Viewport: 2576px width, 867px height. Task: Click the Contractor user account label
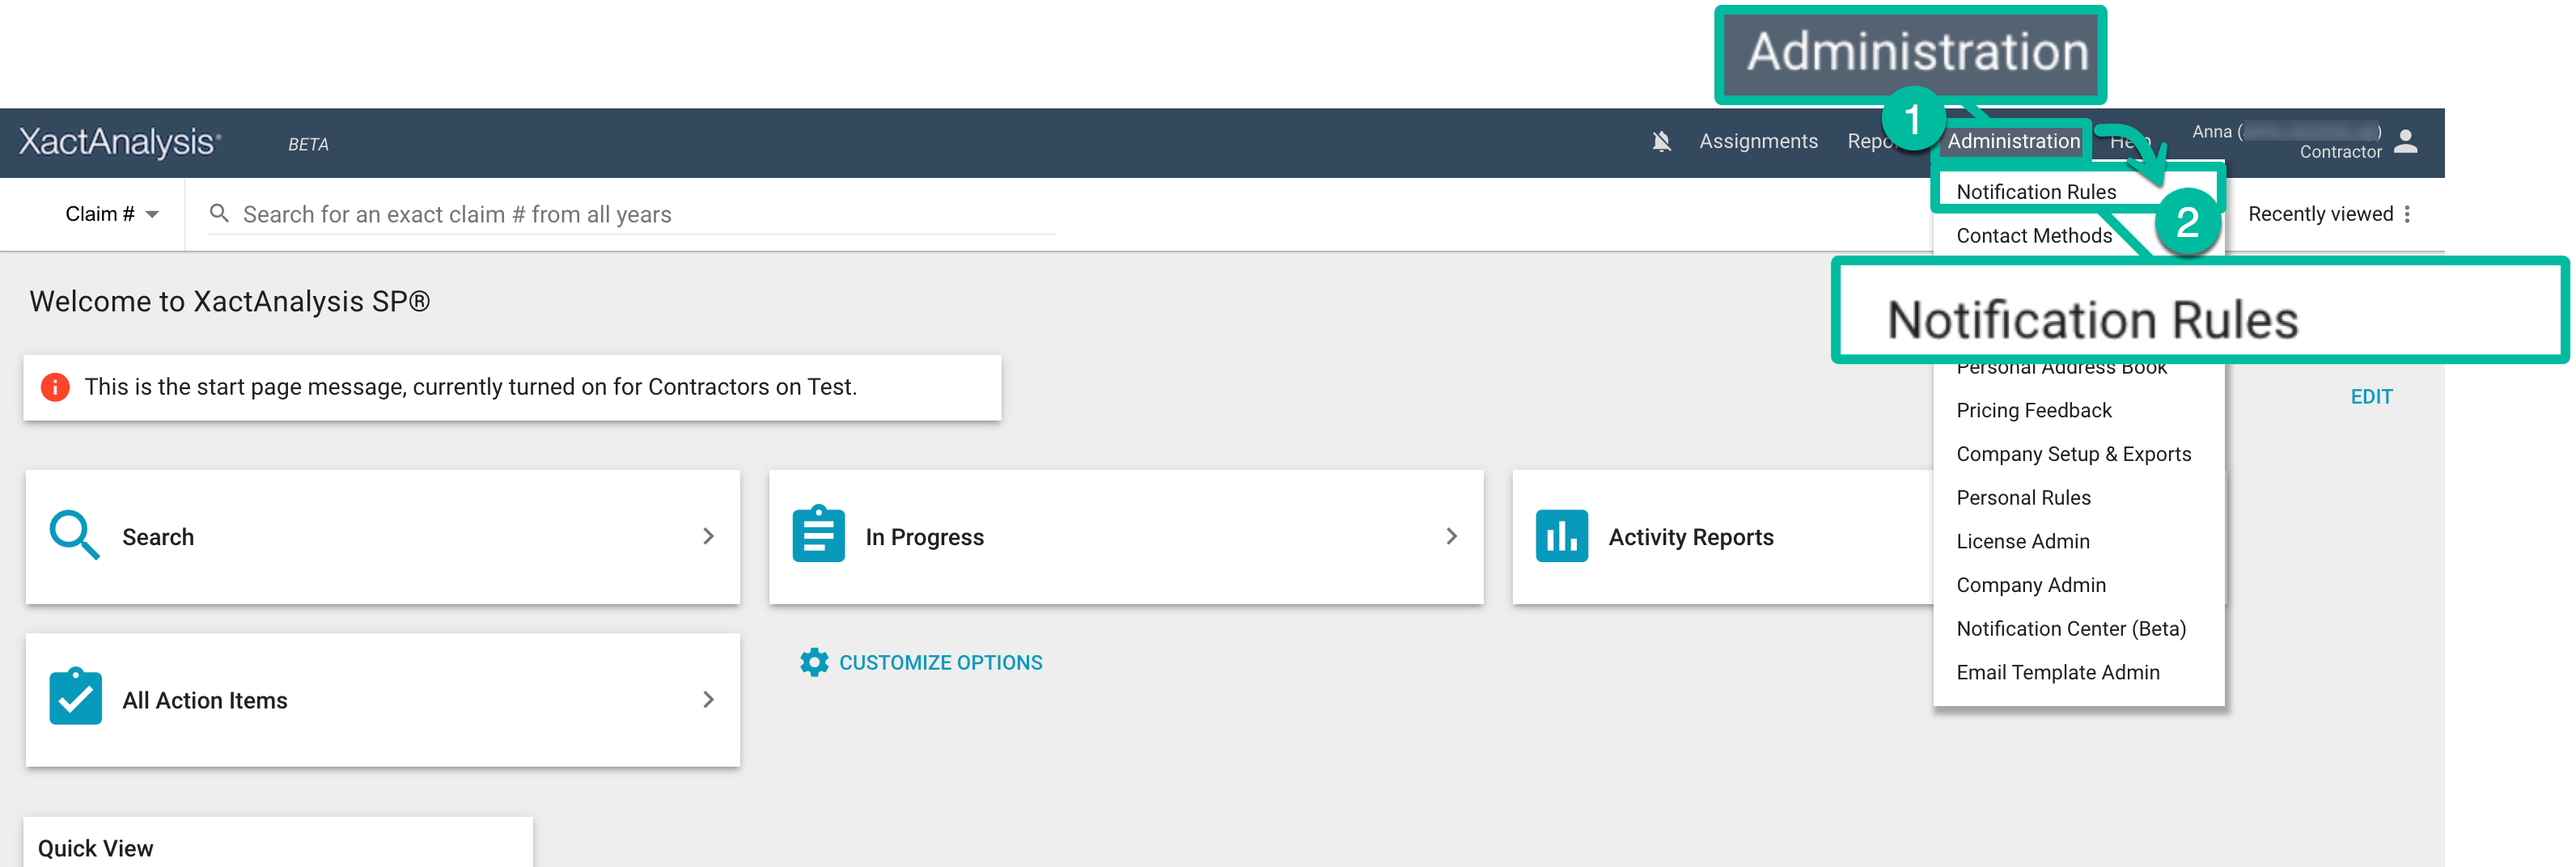pos(2340,152)
